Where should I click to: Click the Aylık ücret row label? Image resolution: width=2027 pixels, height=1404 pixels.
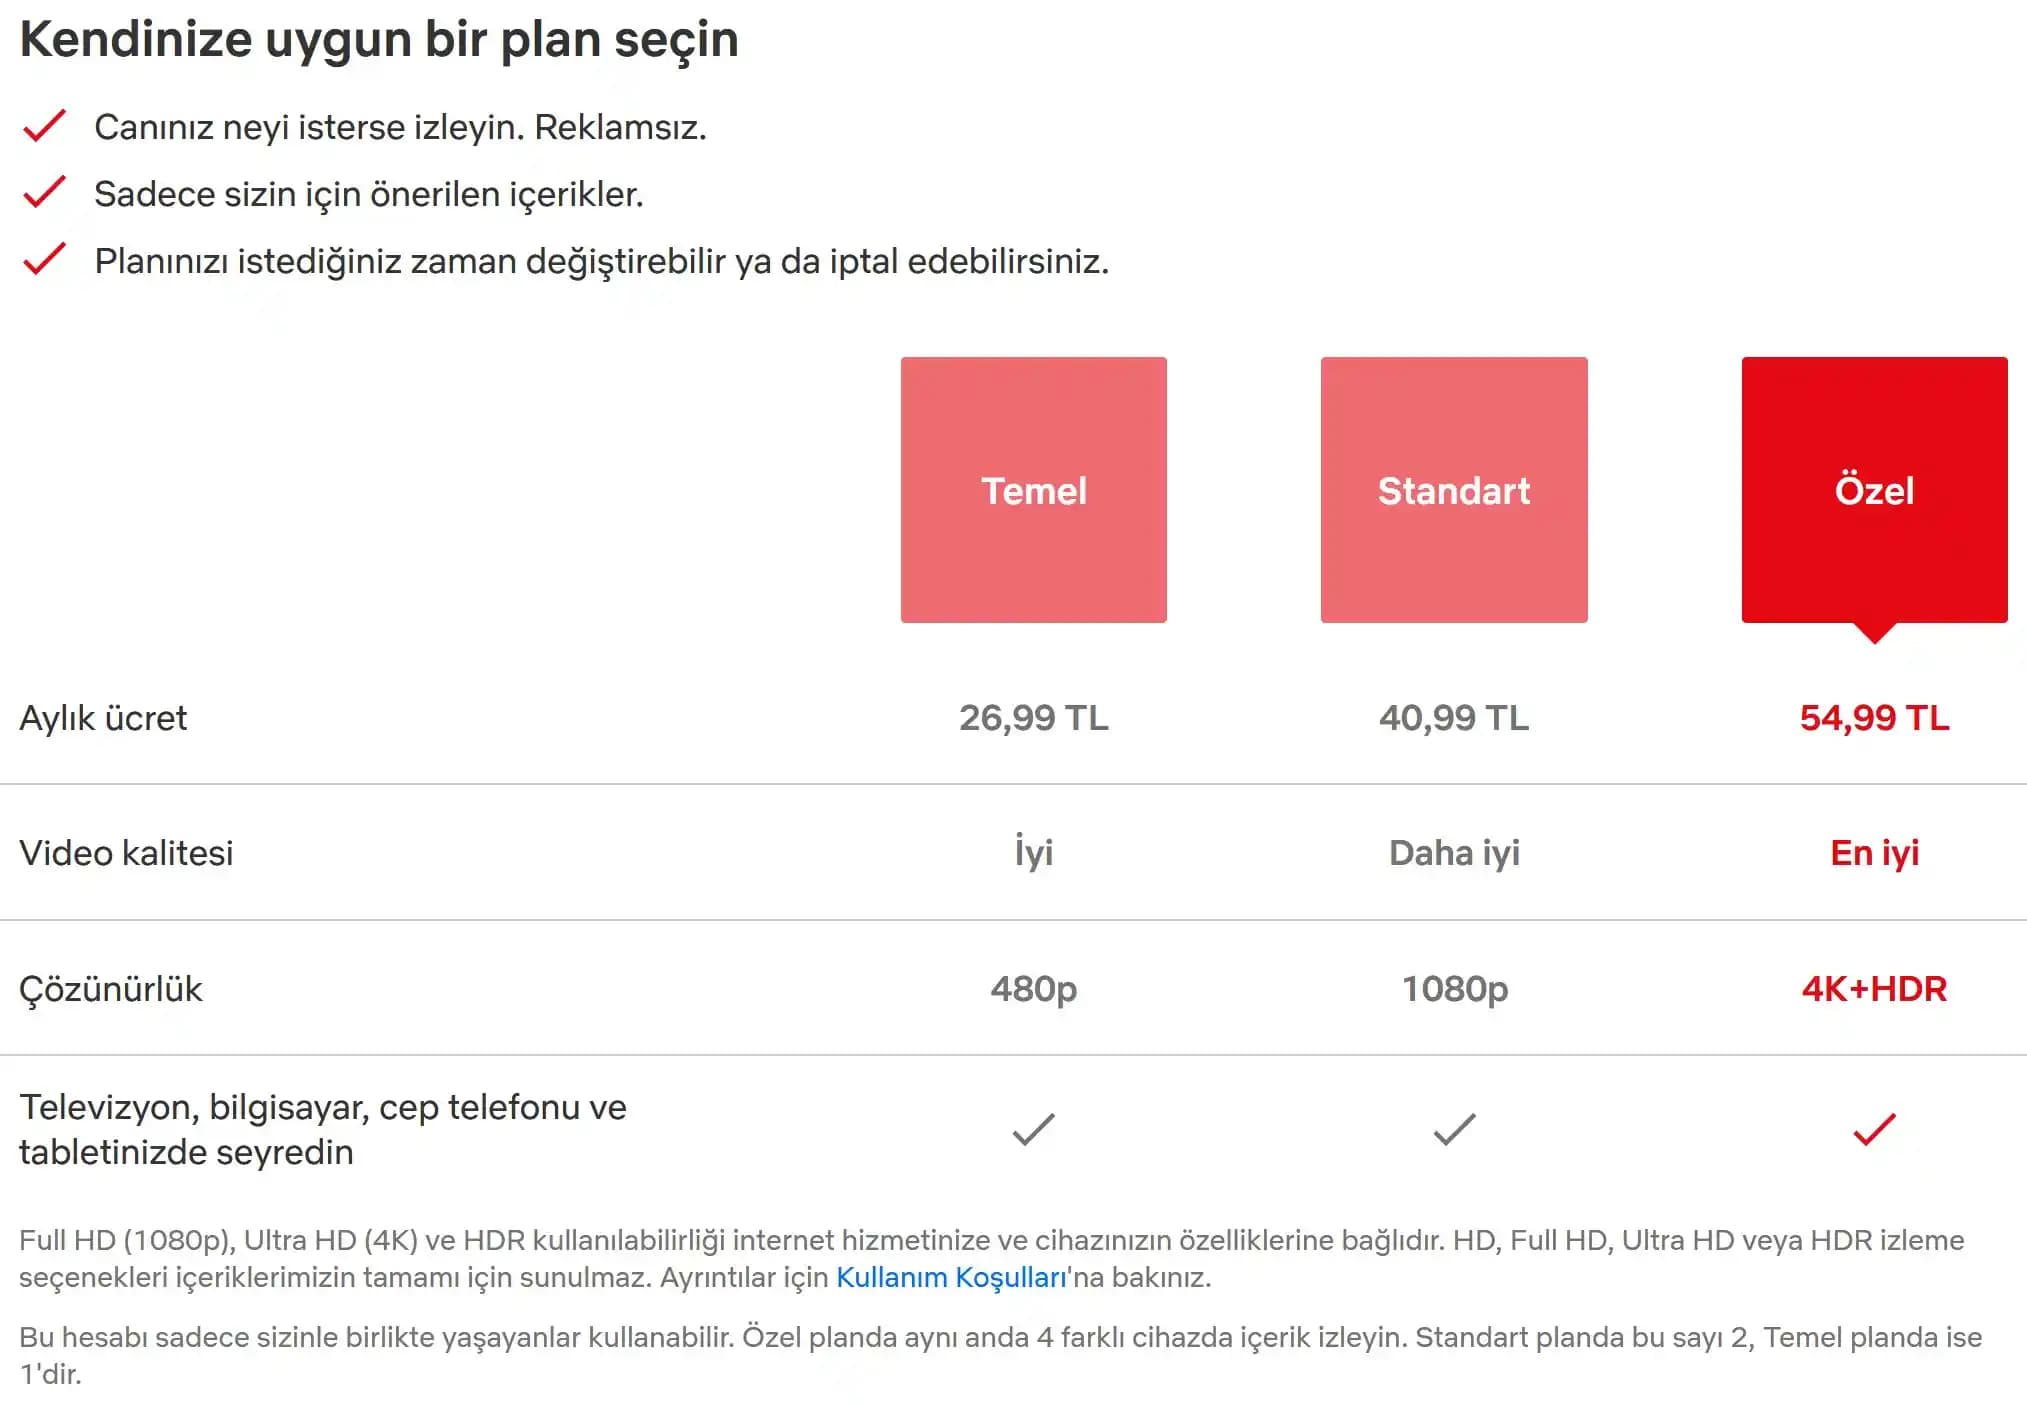[x=103, y=718]
